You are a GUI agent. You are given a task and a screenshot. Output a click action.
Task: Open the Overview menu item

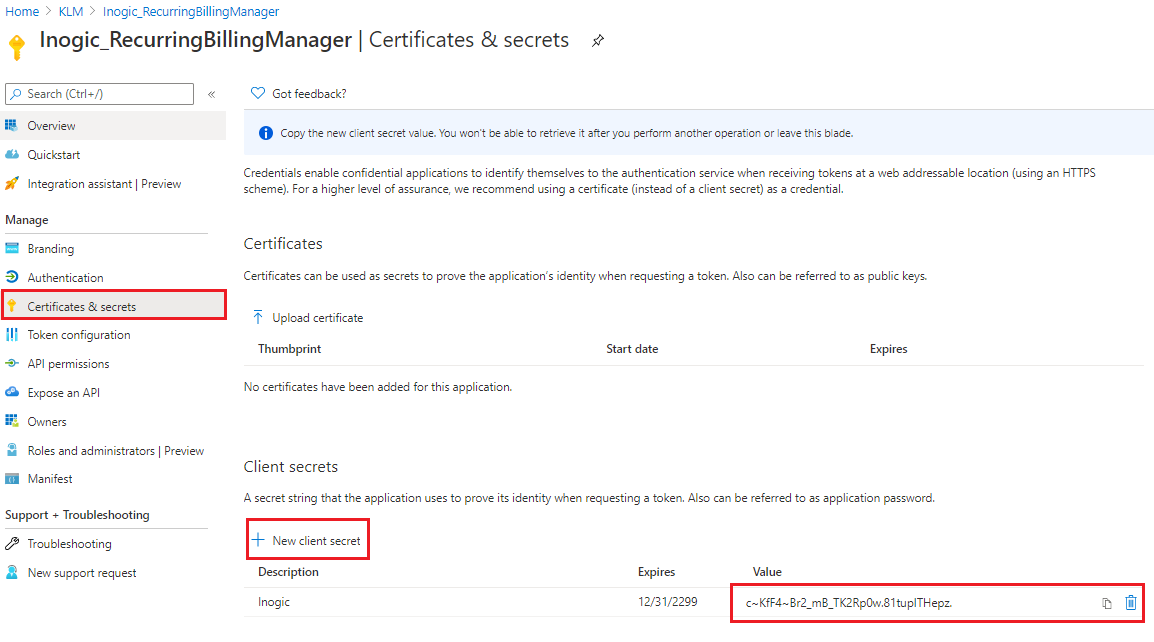click(51, 126)
